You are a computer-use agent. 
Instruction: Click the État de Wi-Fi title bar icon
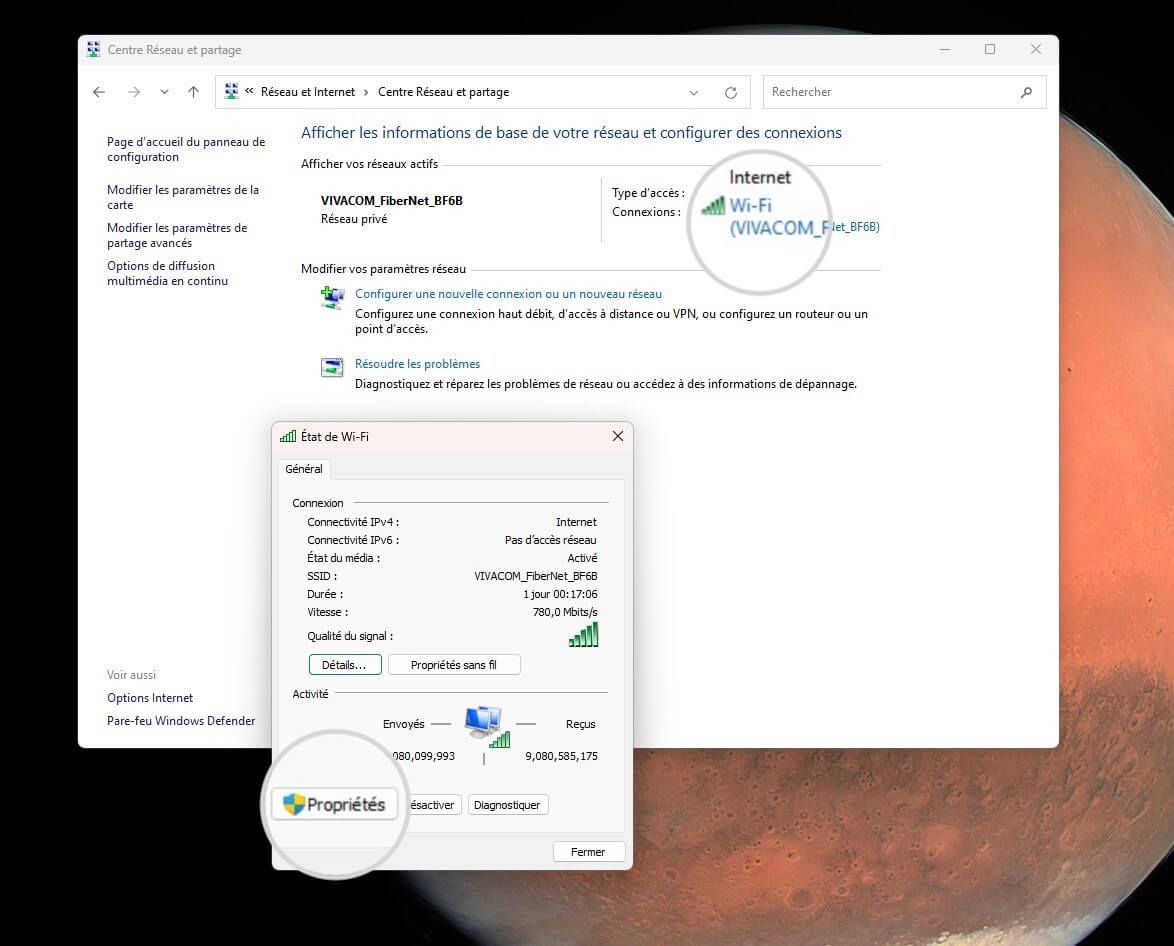click(288, 437)
